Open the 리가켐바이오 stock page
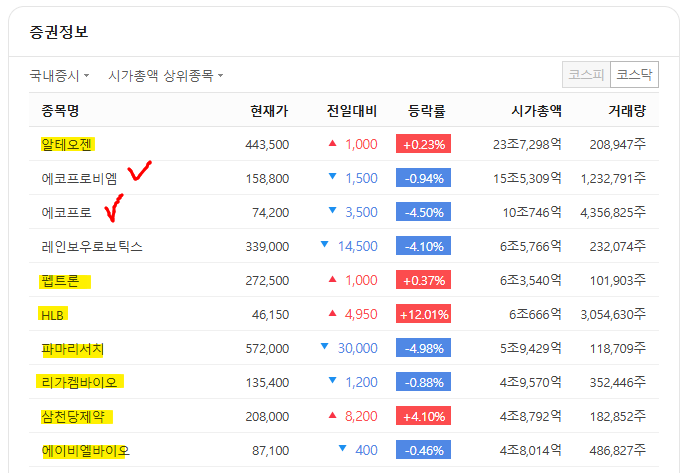Image resolution: width=684 pixels, height=473 pixels. coord(79,382)
